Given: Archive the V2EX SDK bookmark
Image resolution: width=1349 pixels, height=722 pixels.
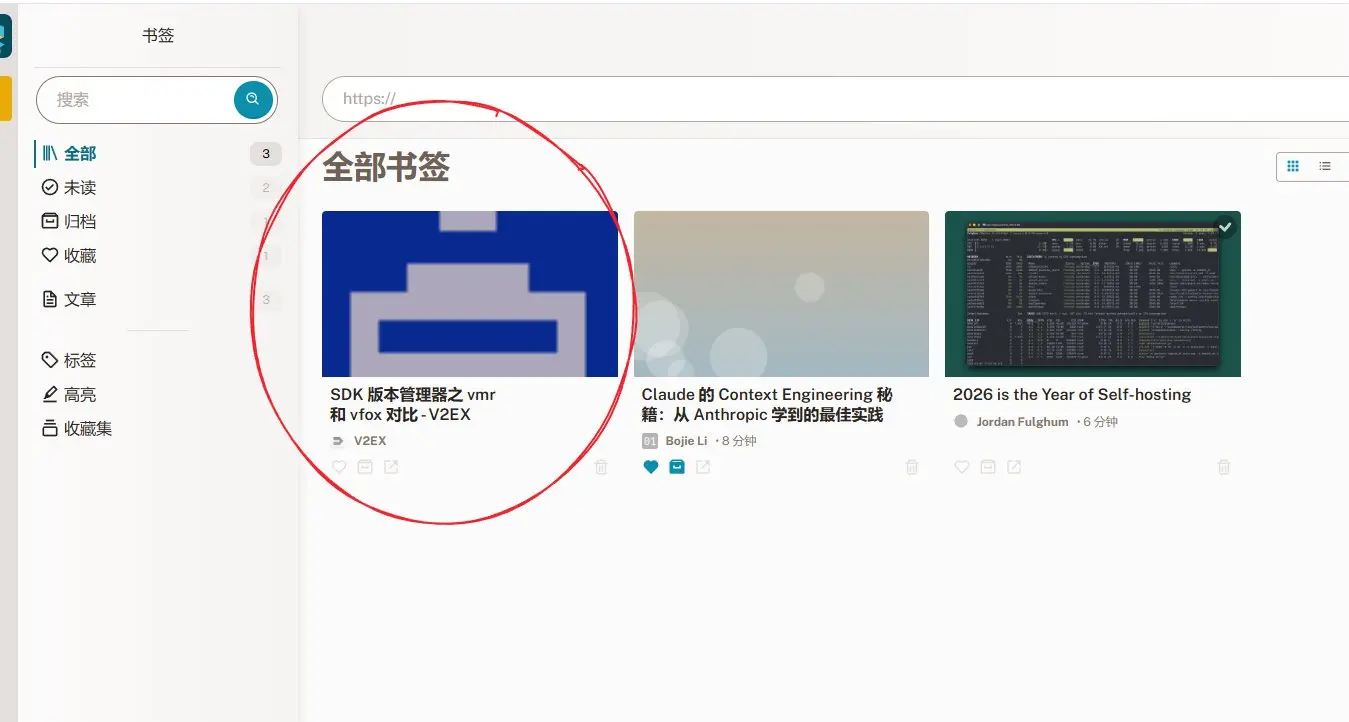Looking at the screenshot, I should tap(365, 467).
